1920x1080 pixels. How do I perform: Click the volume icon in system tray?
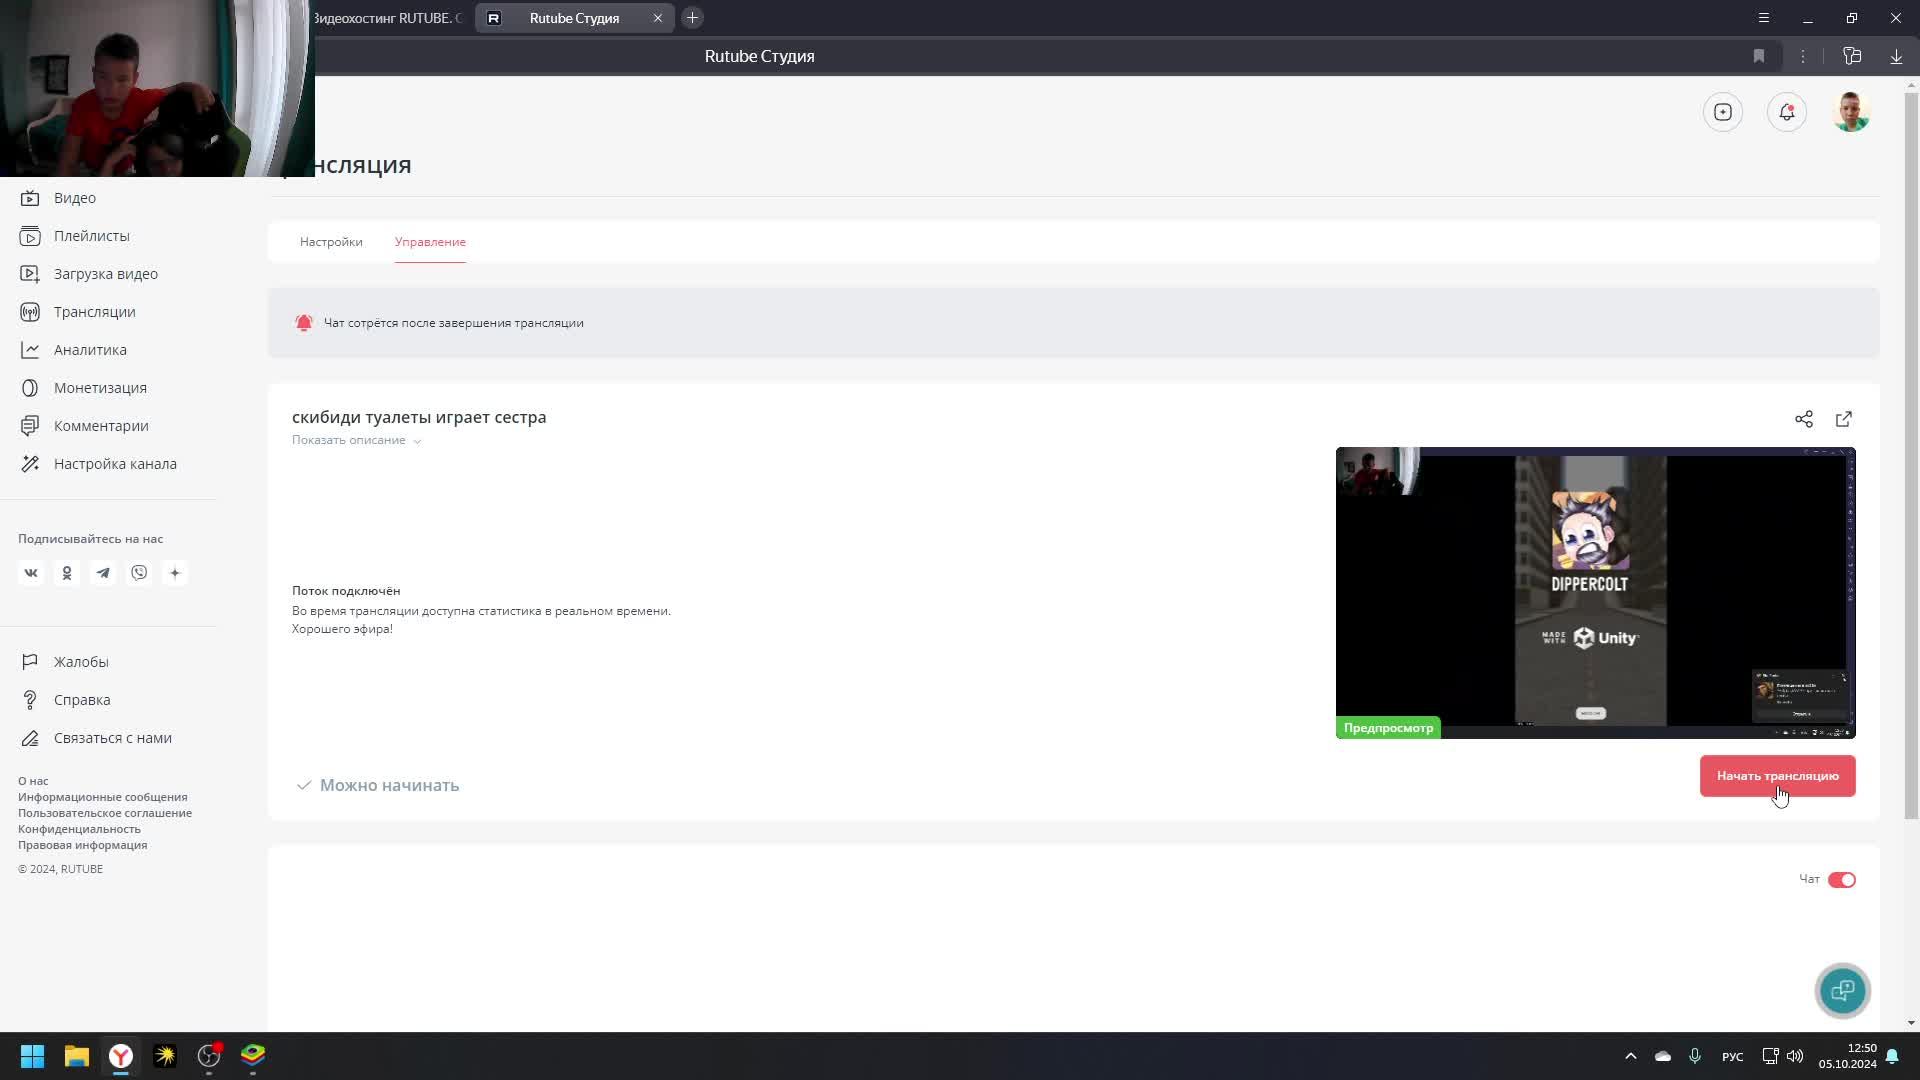(x=1795, y=1056)
